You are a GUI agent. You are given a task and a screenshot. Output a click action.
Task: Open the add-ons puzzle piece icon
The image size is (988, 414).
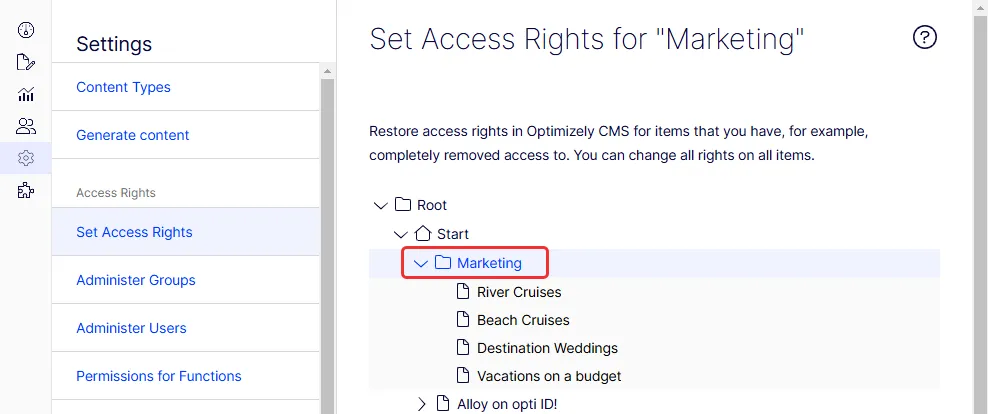point(25,190)
